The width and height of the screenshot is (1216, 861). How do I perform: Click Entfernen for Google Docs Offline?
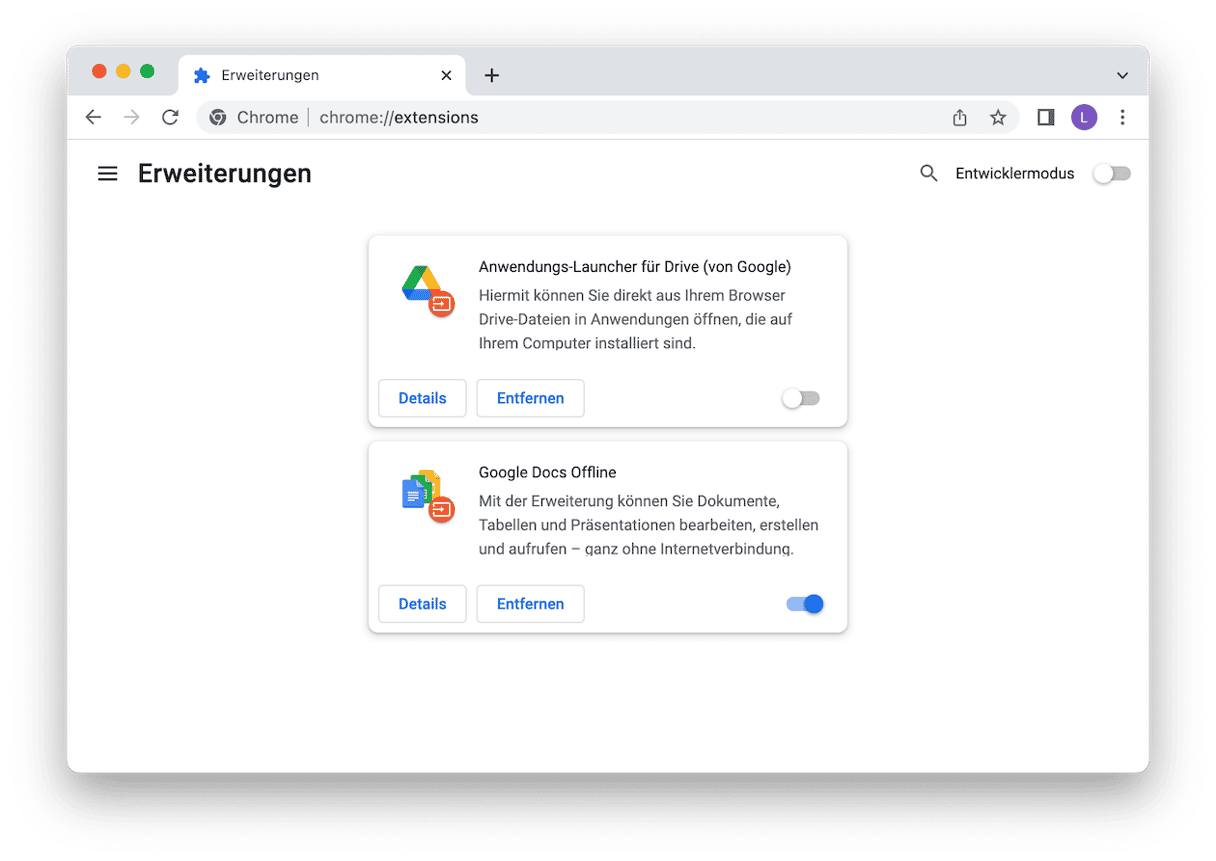pyautogui.click(x=530, y=604)
